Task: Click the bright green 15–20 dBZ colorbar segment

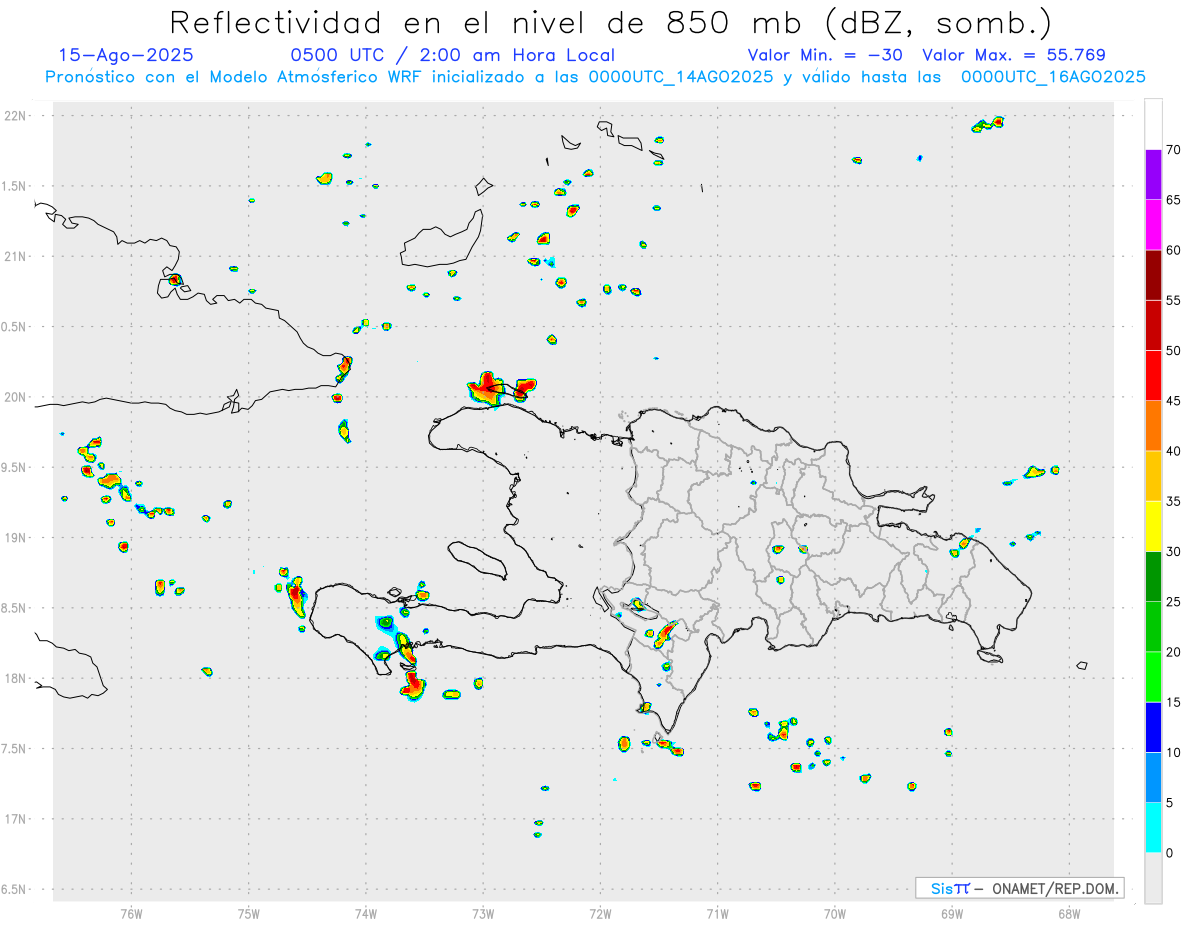Action: point(1153,677)
